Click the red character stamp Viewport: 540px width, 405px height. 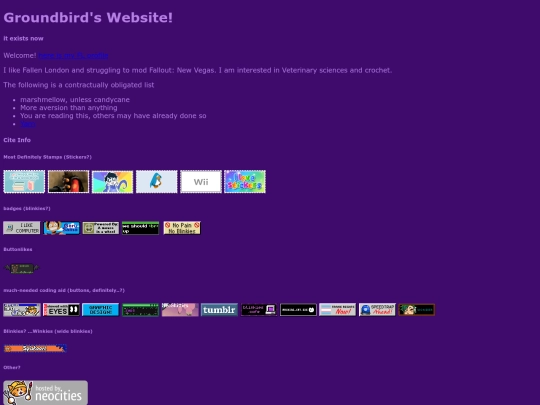[x=68, y=181]
